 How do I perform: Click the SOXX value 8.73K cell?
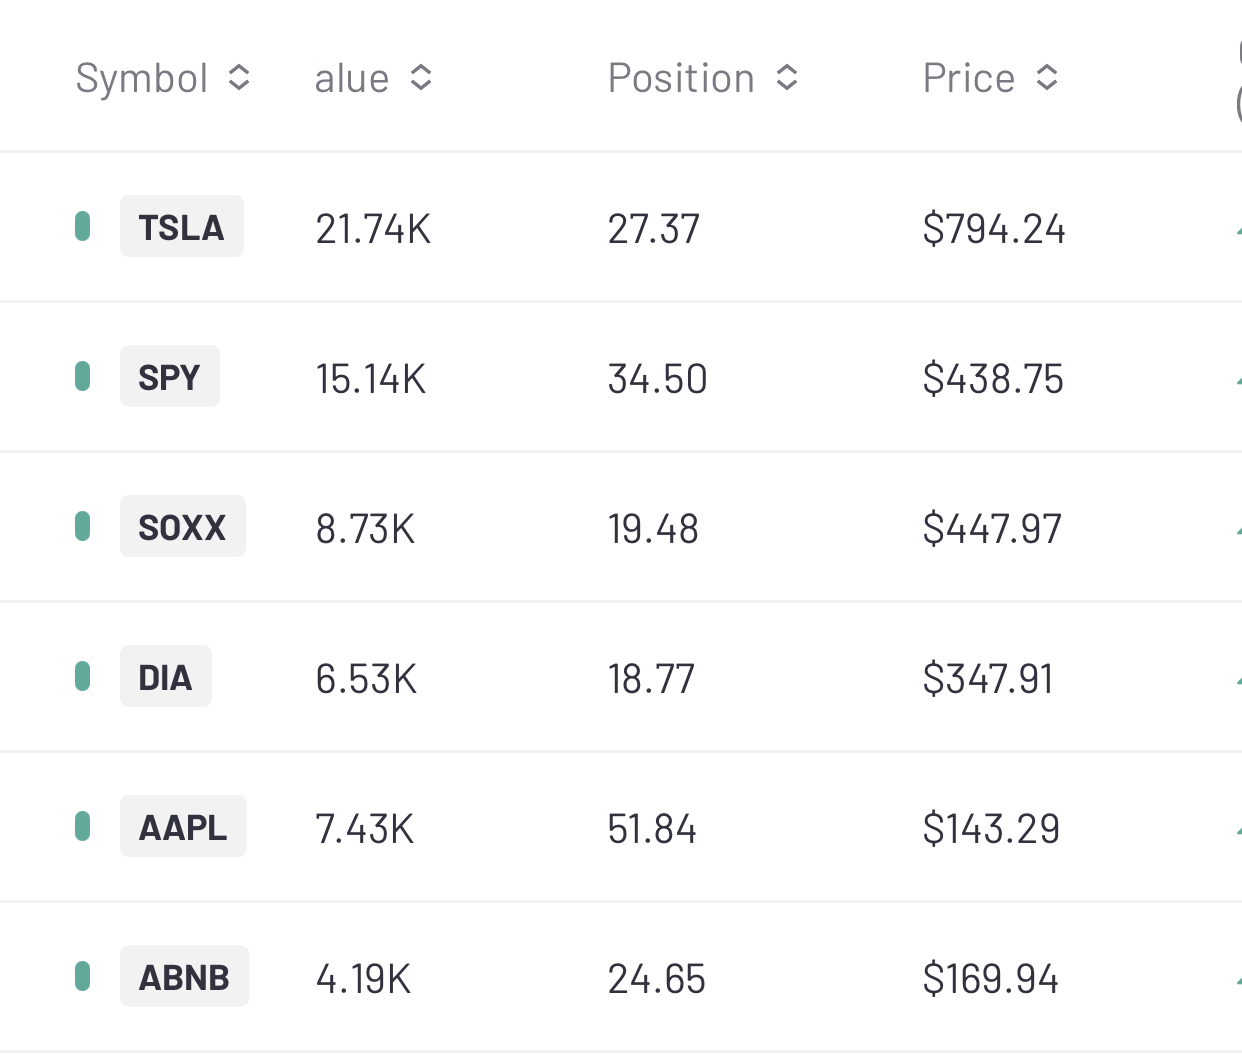click(x=365, y=529)
